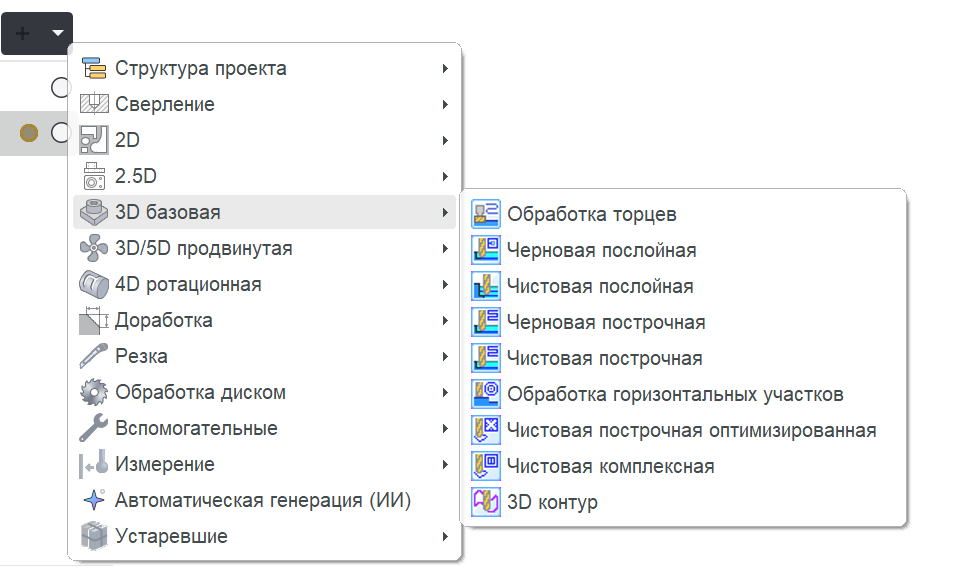Image resolution: width=975 pixels, height=588 pixels.
Task: Click the Черновая послойная icon
Action: click(x=486, y=250)
